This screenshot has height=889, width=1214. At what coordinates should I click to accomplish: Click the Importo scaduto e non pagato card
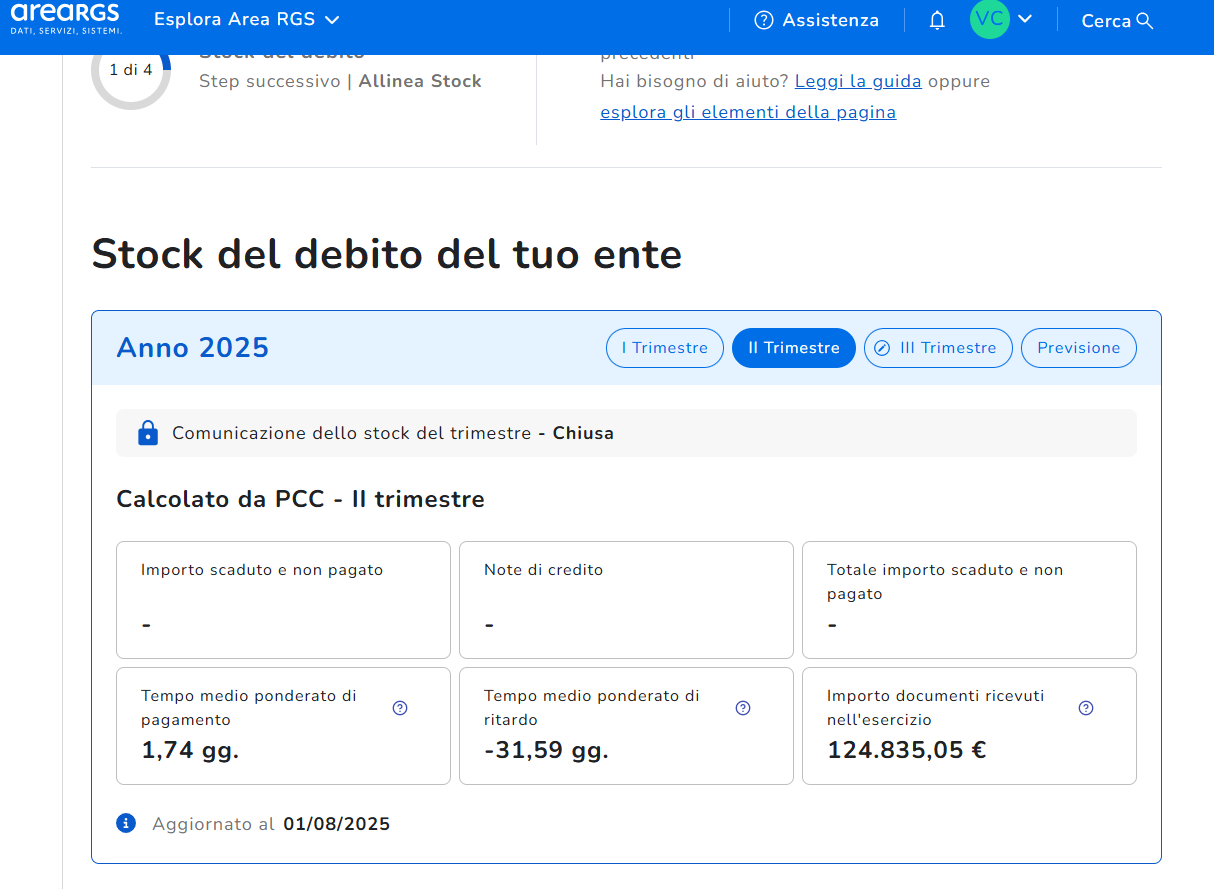click(x=283, y=600)
